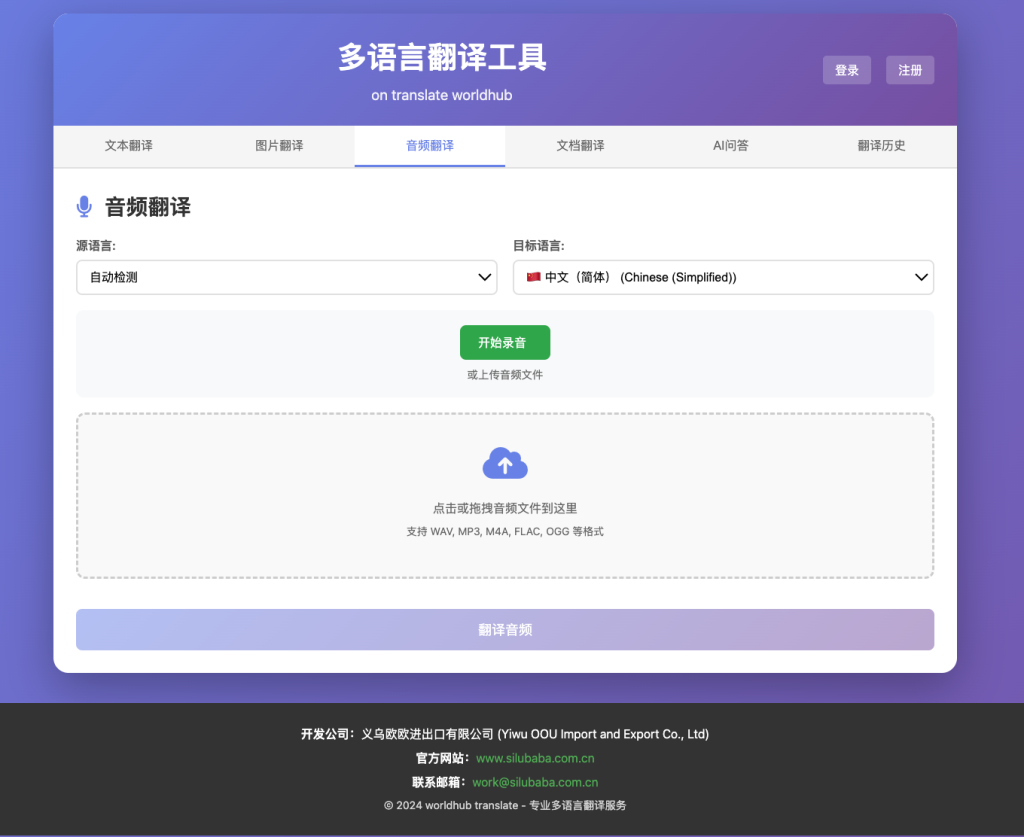This screenshot has width=1024, height=837.
Task: Start recording with the green 开始录音 button
Action: 504,342
